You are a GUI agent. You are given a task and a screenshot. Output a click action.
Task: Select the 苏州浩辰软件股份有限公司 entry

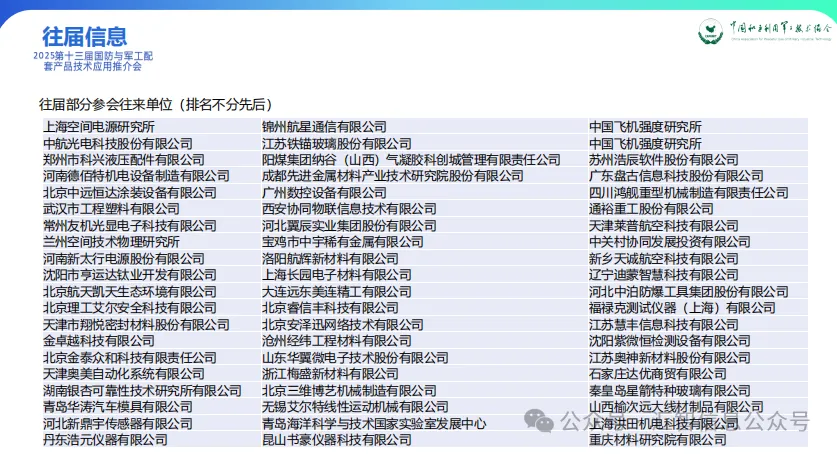click(664, 160)
